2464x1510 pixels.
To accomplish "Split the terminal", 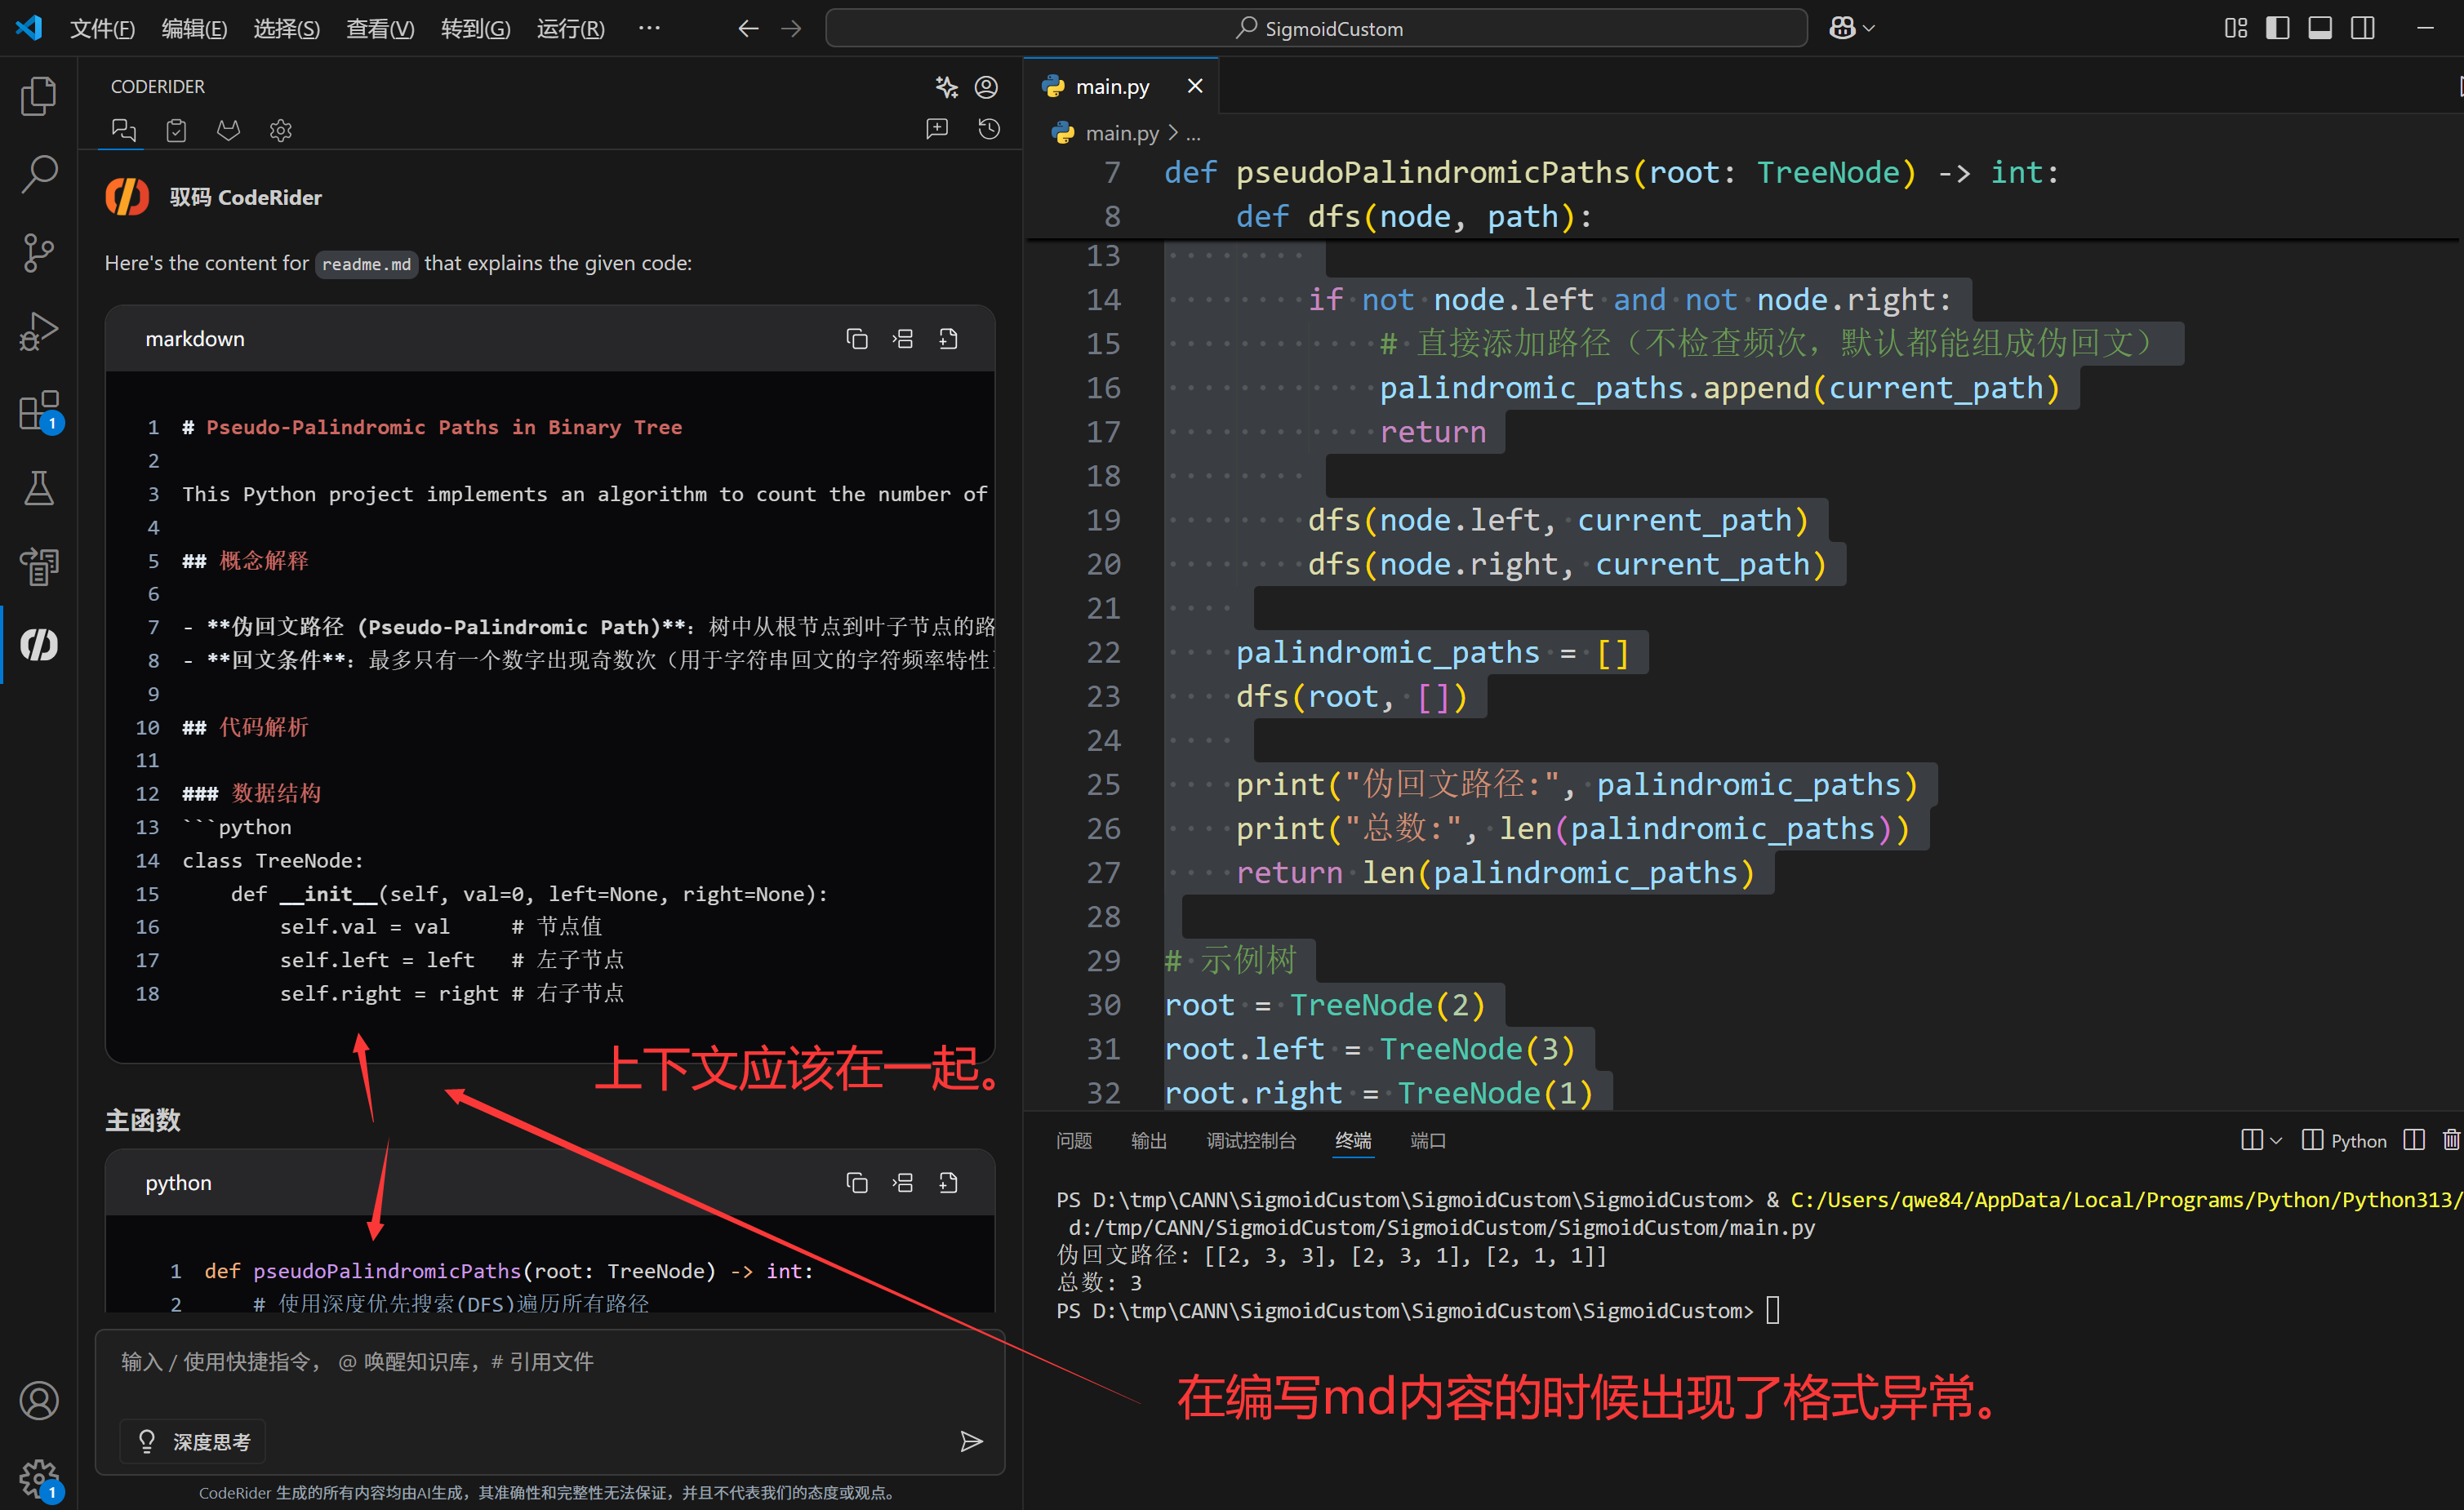I will (x=2414, y=1140).
